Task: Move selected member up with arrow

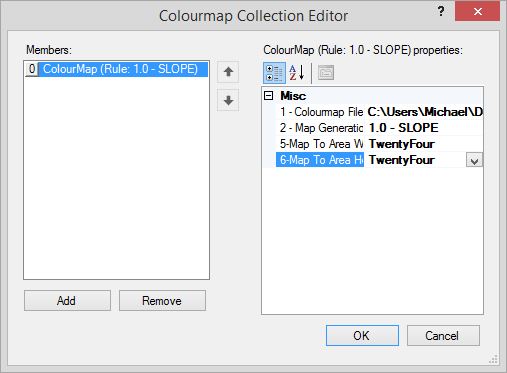Action: point(228,72)
